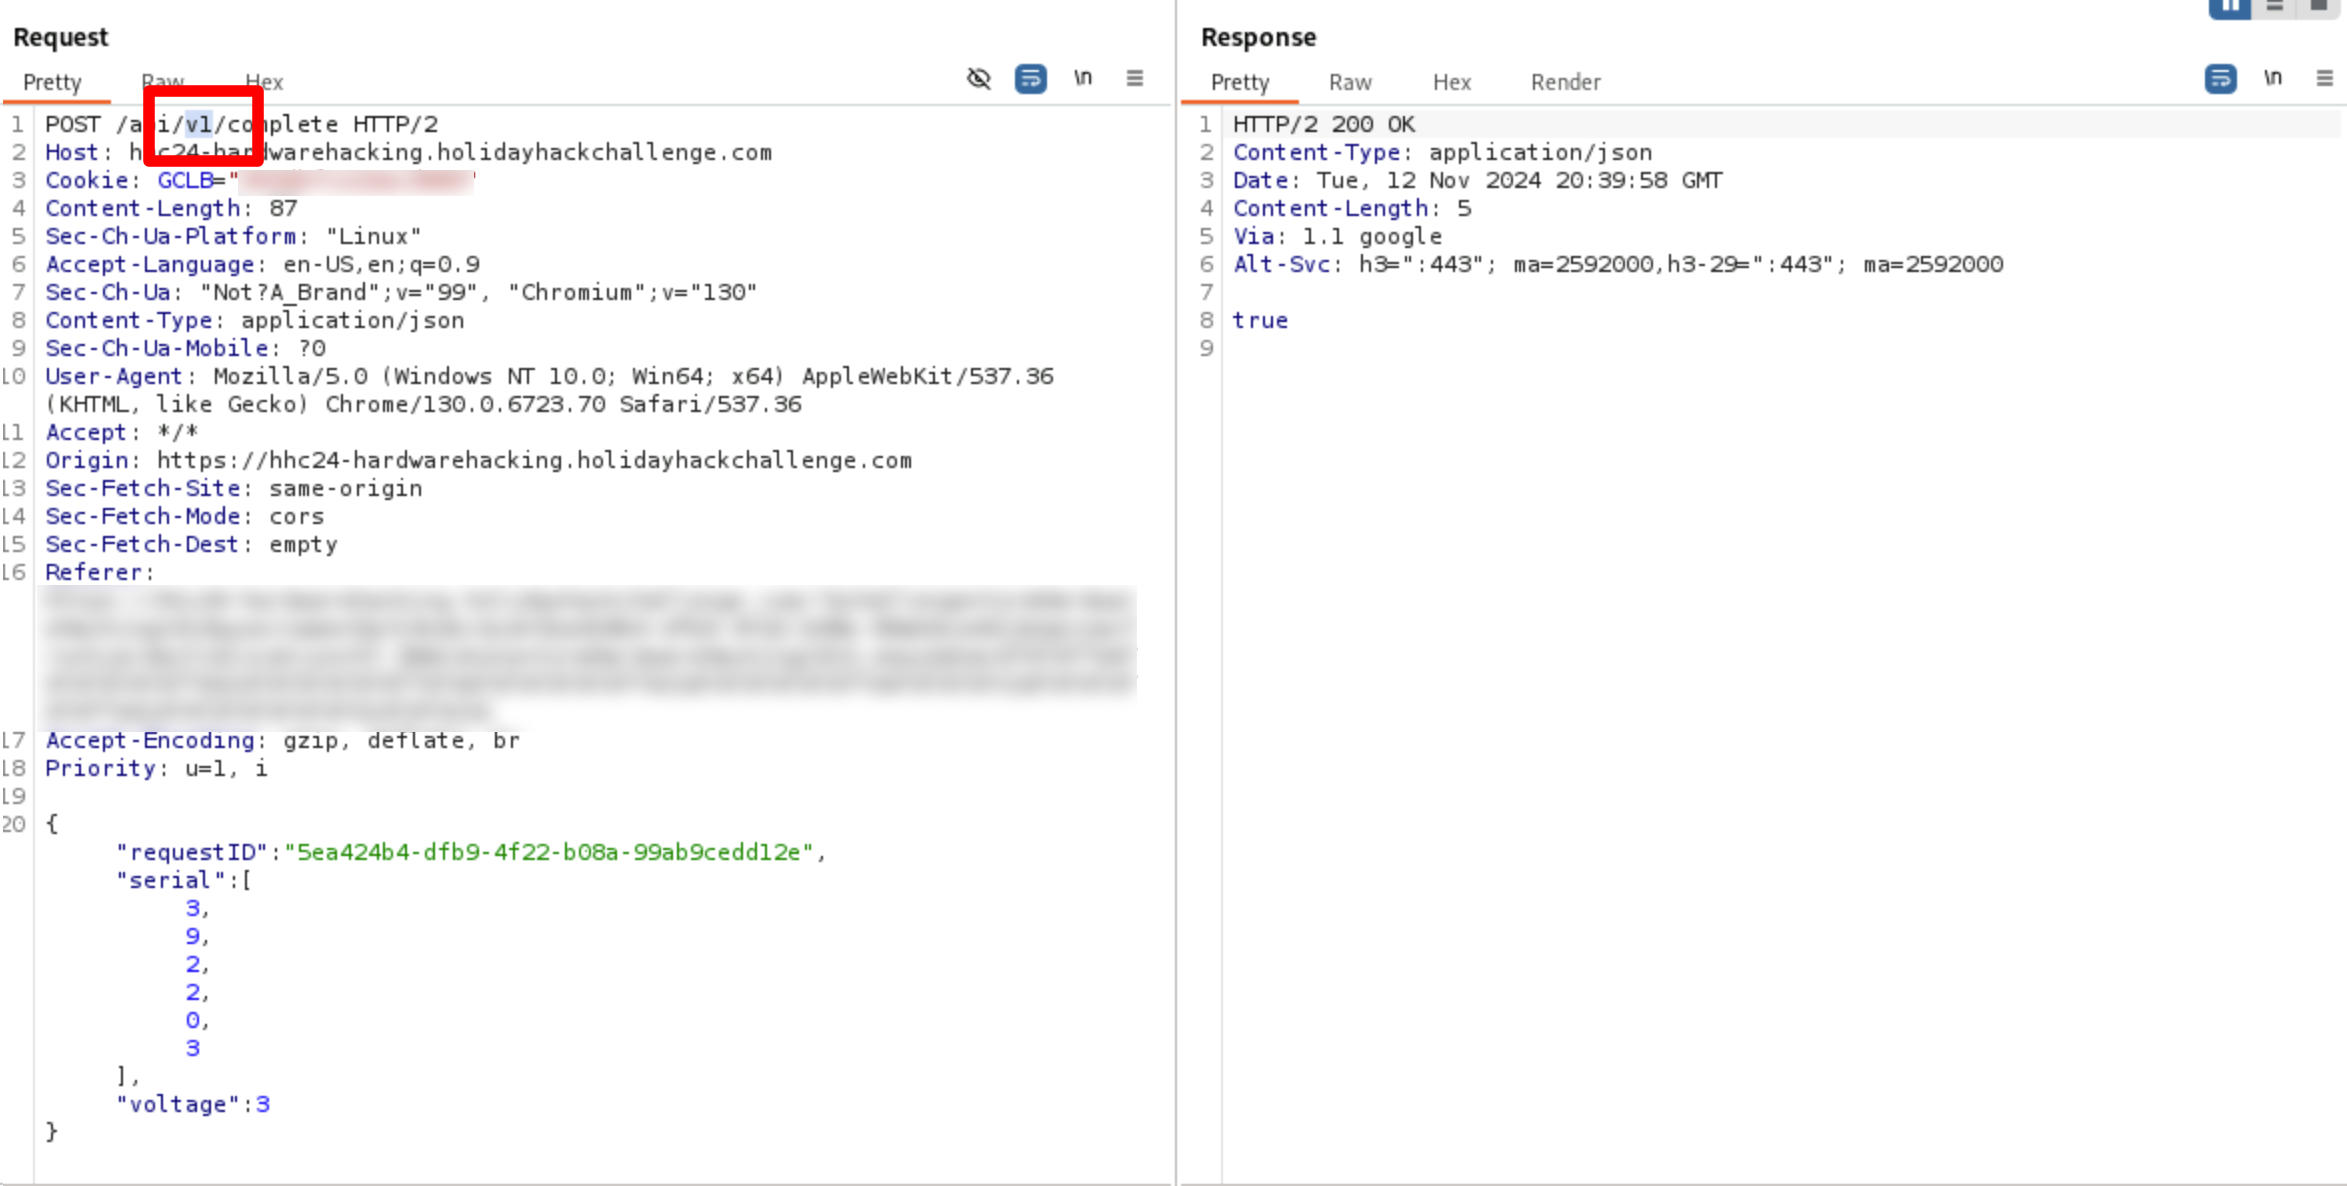Select the Request Pretty tab
Viewport: 2347px width, 1186px height.
pyautogui.click(x=52, y=83)
